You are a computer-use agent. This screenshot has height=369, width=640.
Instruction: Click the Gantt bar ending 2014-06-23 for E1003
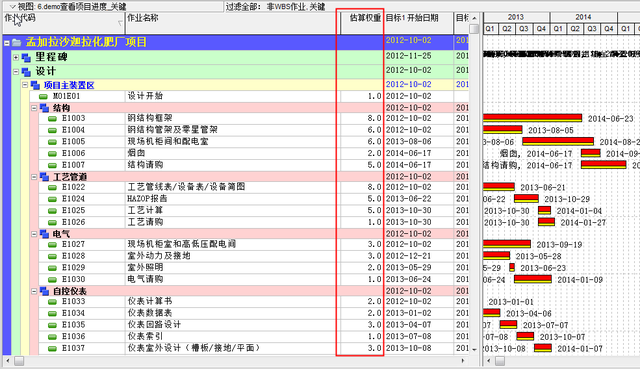pos(532,118)
